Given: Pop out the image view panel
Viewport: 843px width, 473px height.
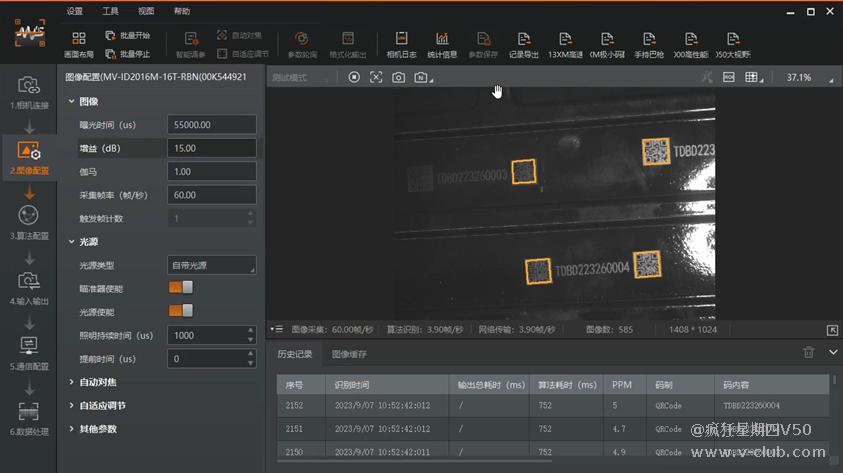Looking at the screenshot, I should coord(832,330).
